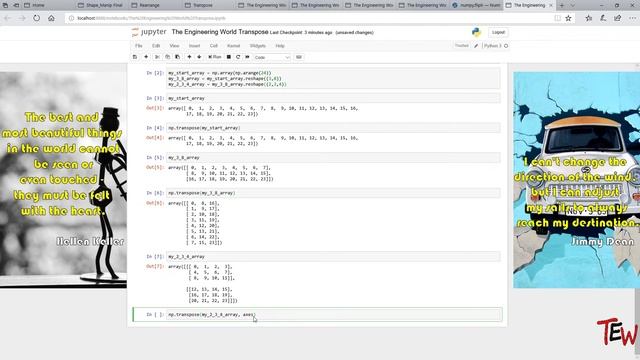Click the browser forward arrow
This screenshot has width=640, height=360.
point(22,18)
